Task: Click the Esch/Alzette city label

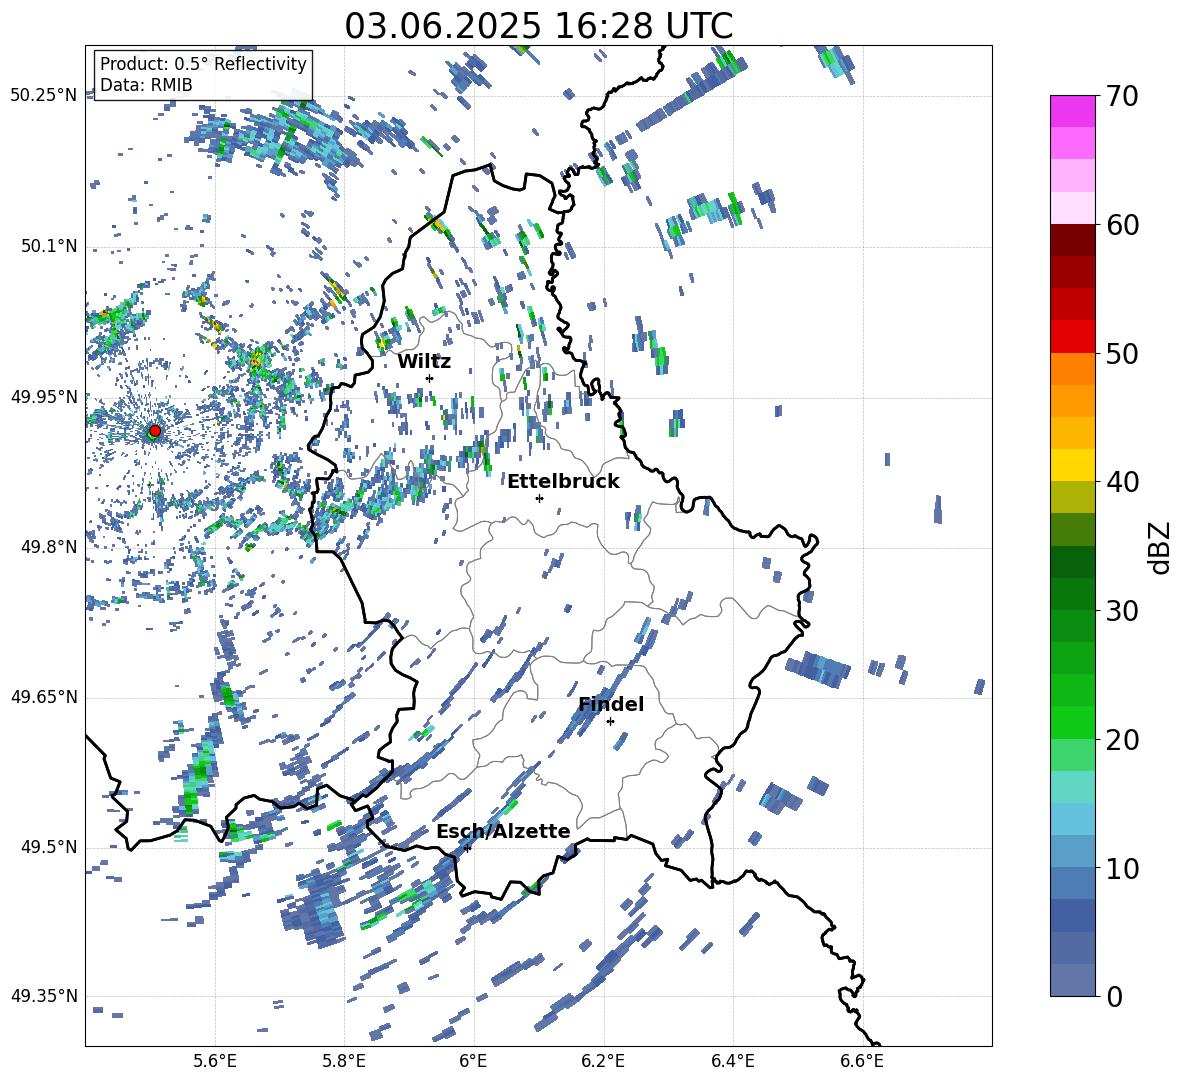Action: click(x=503, y=831)
